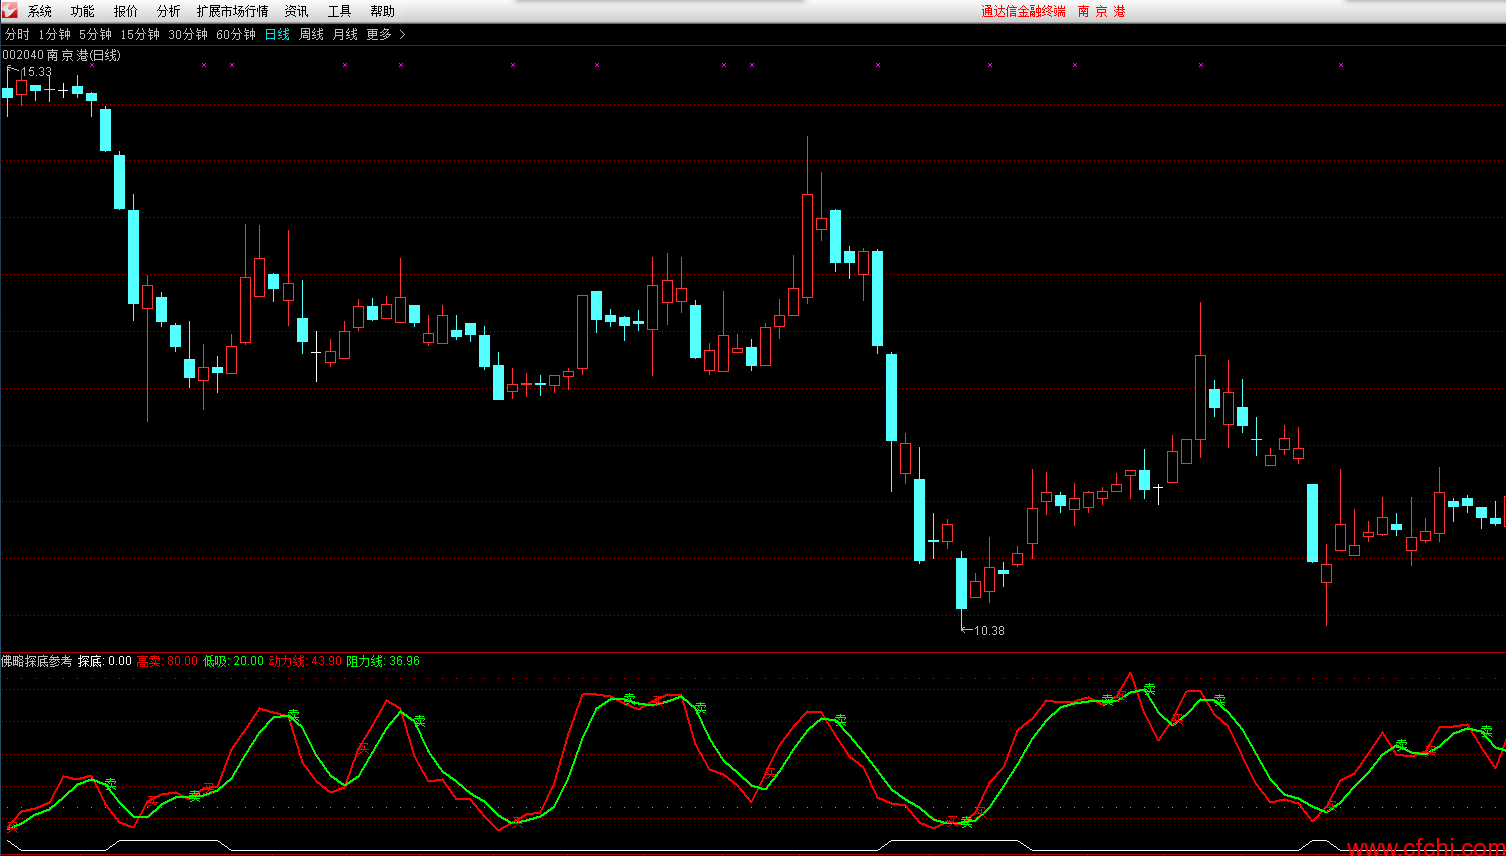Image resolution: width=1506 pixels, height=856 pixels.
Task: Click the 佛略探底参考 indicator name
Action: [37, 661]
